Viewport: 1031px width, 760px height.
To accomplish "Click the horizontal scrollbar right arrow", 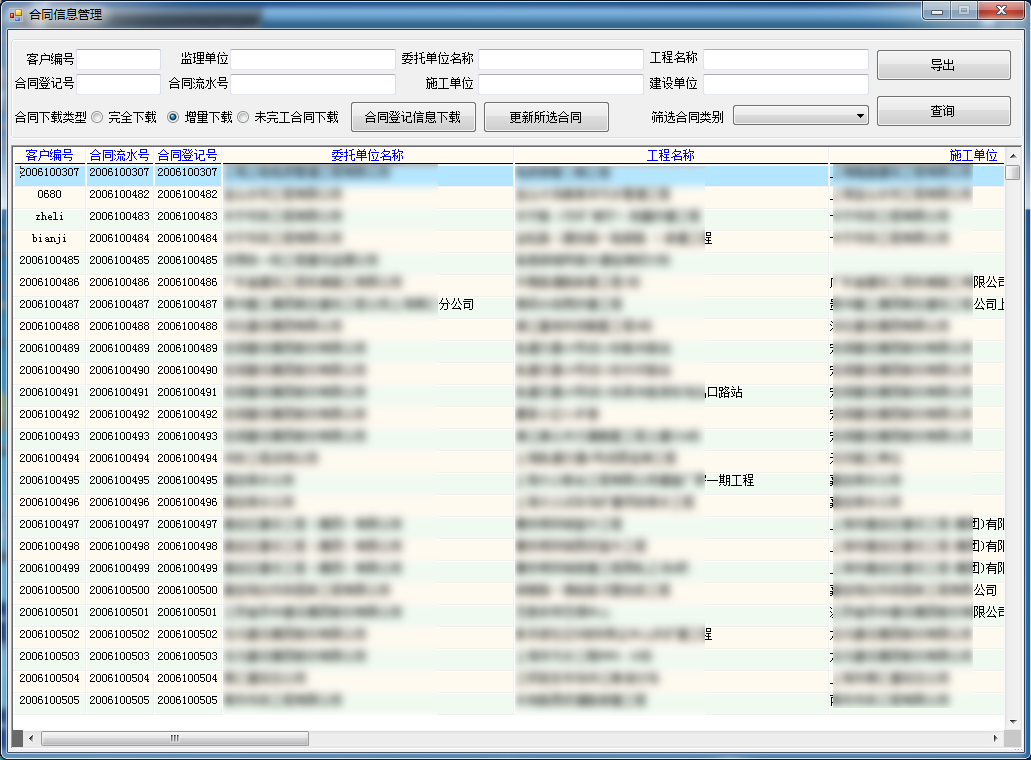I will click(994, 738).
